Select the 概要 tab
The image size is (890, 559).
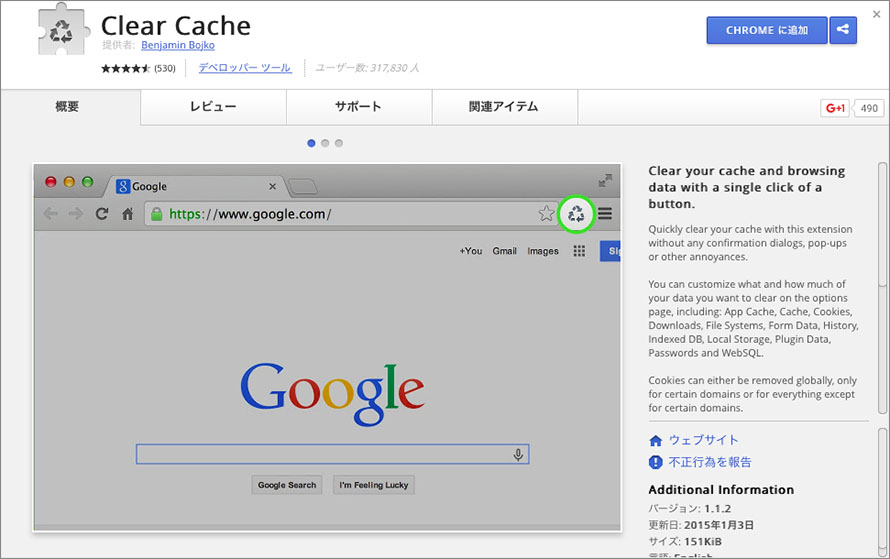tap(67, 107)
